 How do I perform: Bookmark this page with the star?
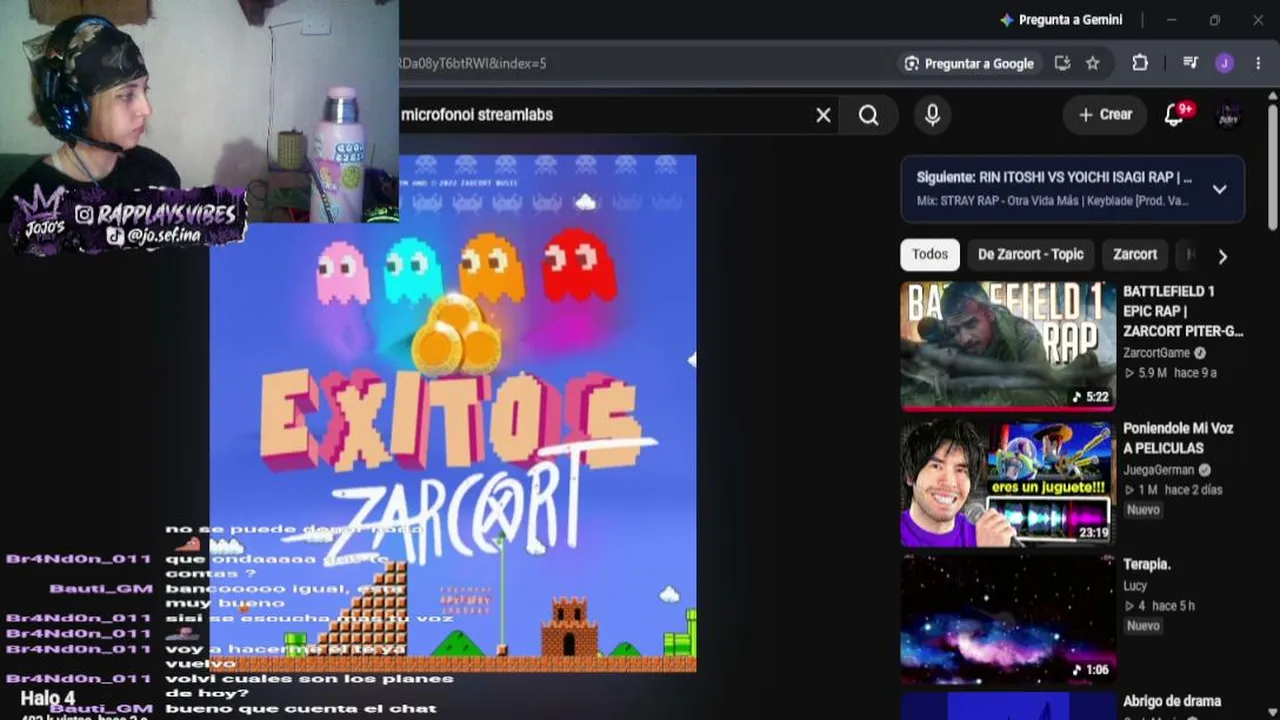pos(1093,63)
